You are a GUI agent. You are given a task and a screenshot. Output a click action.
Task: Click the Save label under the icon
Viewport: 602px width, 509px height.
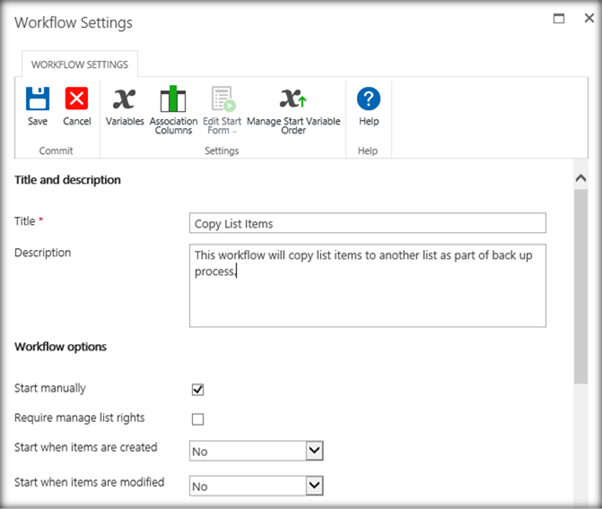37,122
